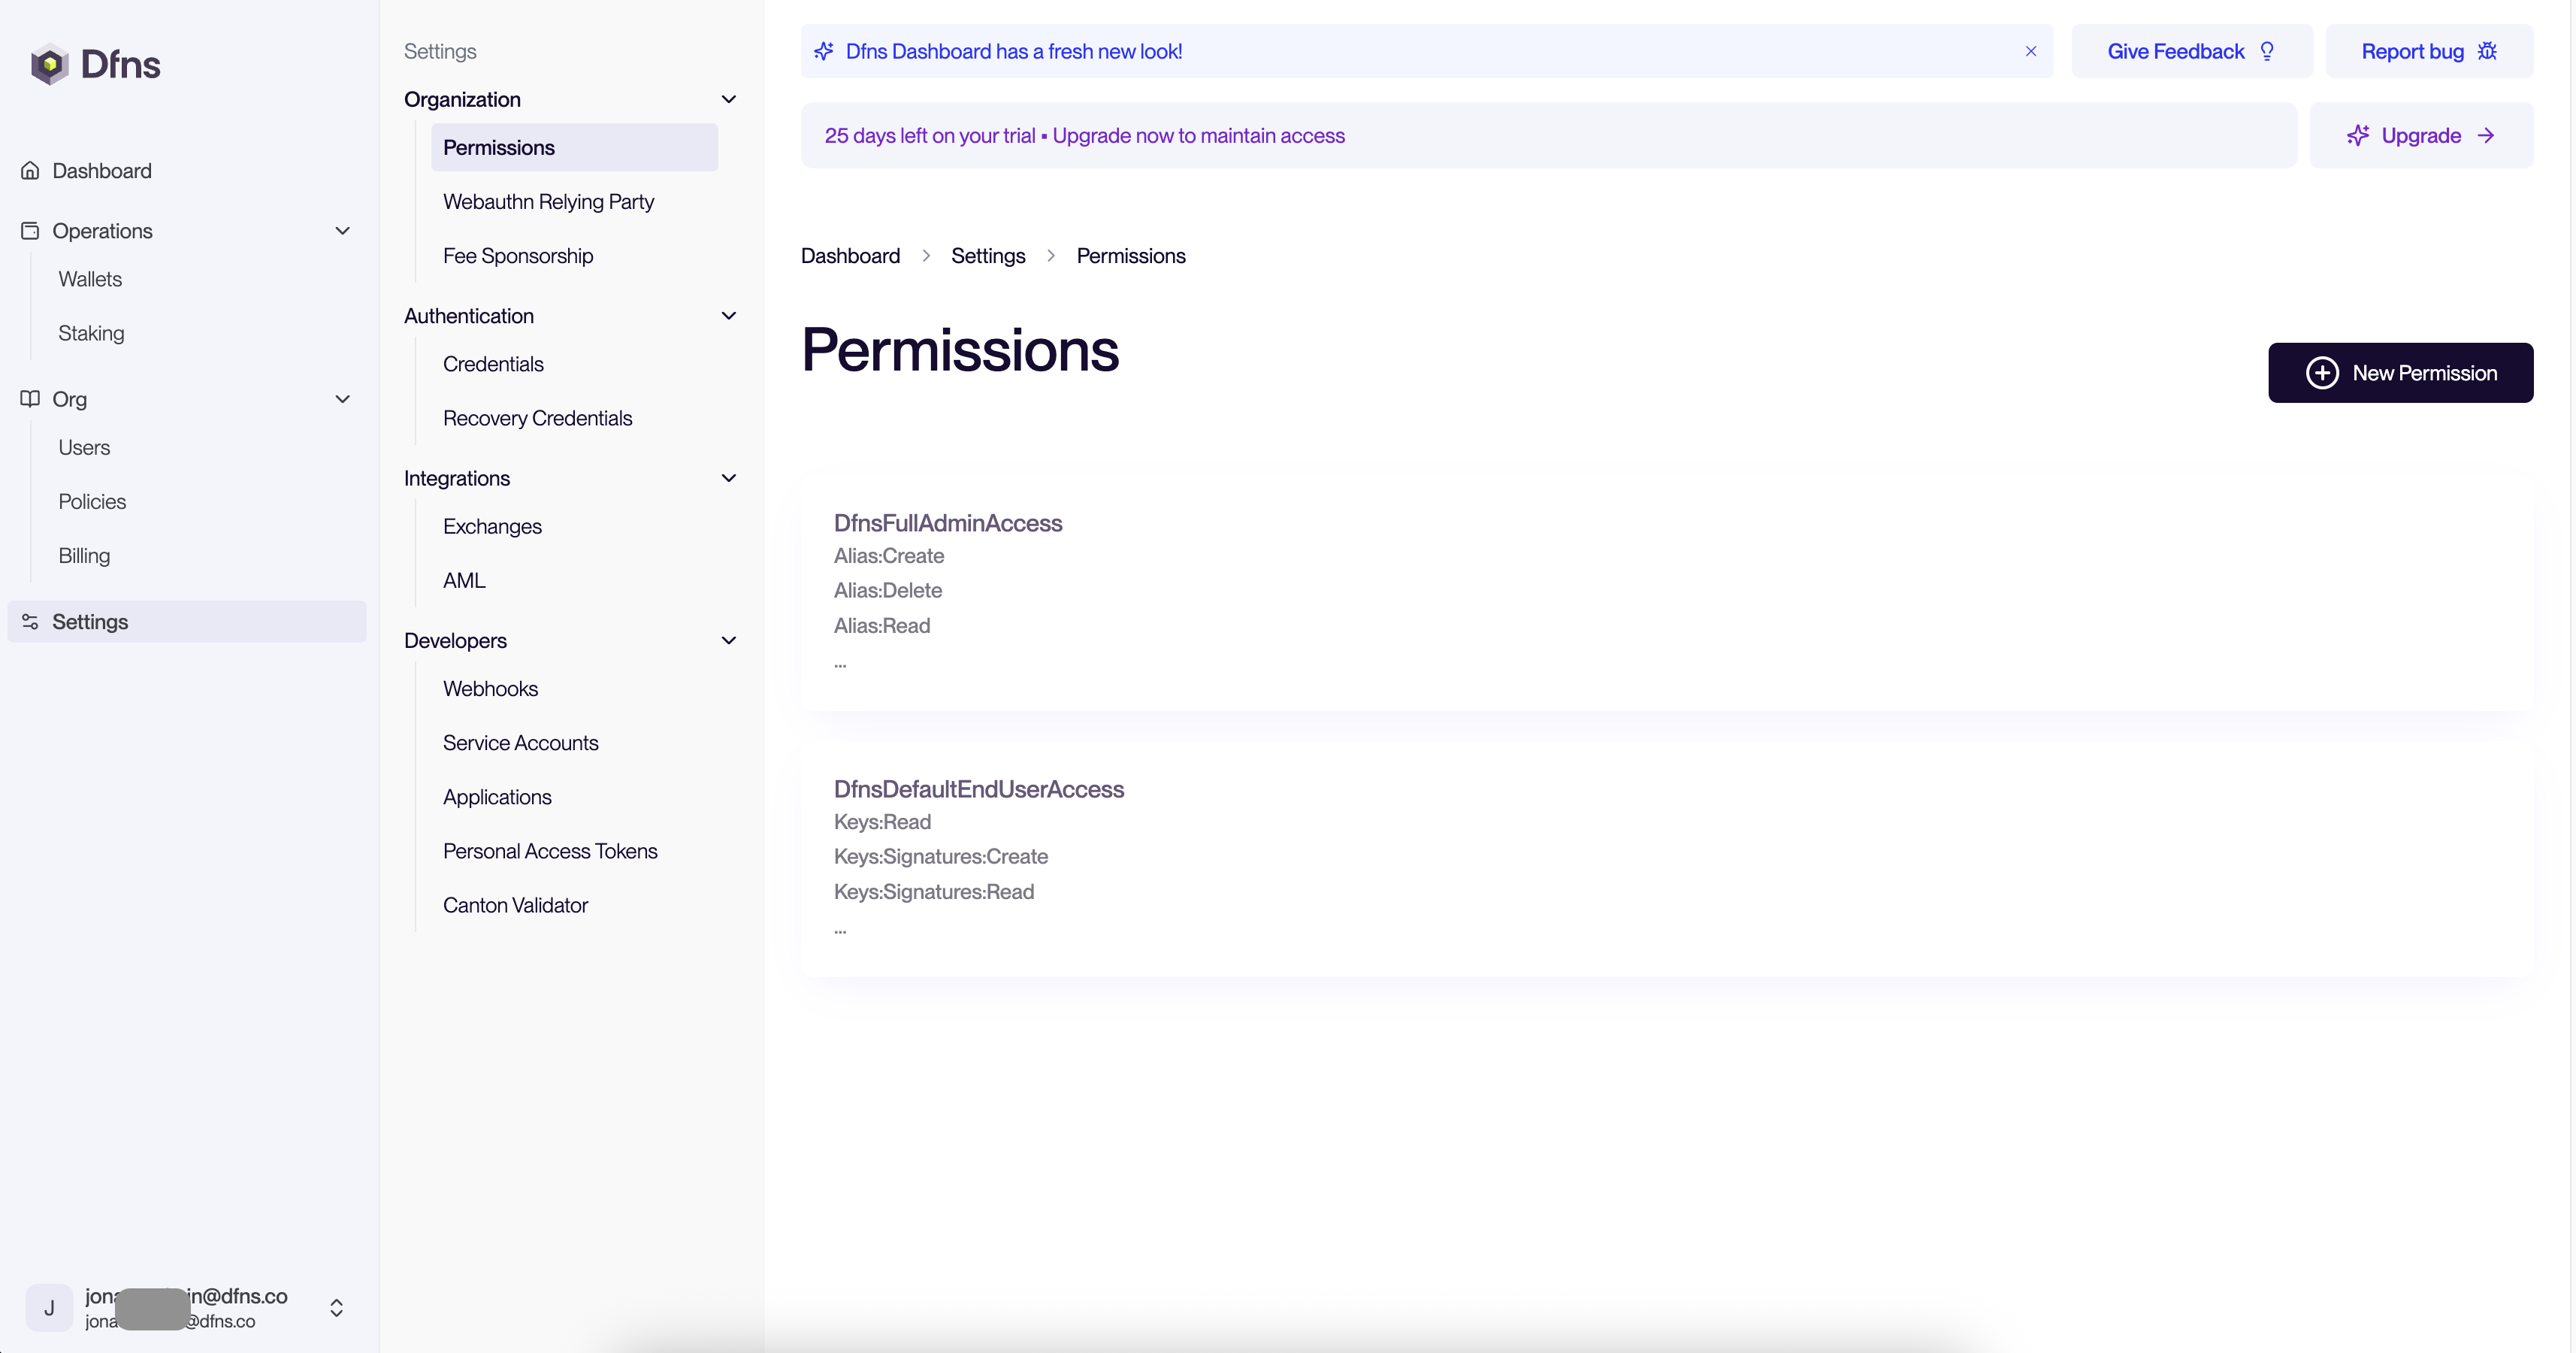Click the Org book icon
2576x1353 pixels.
click(30, 399)
